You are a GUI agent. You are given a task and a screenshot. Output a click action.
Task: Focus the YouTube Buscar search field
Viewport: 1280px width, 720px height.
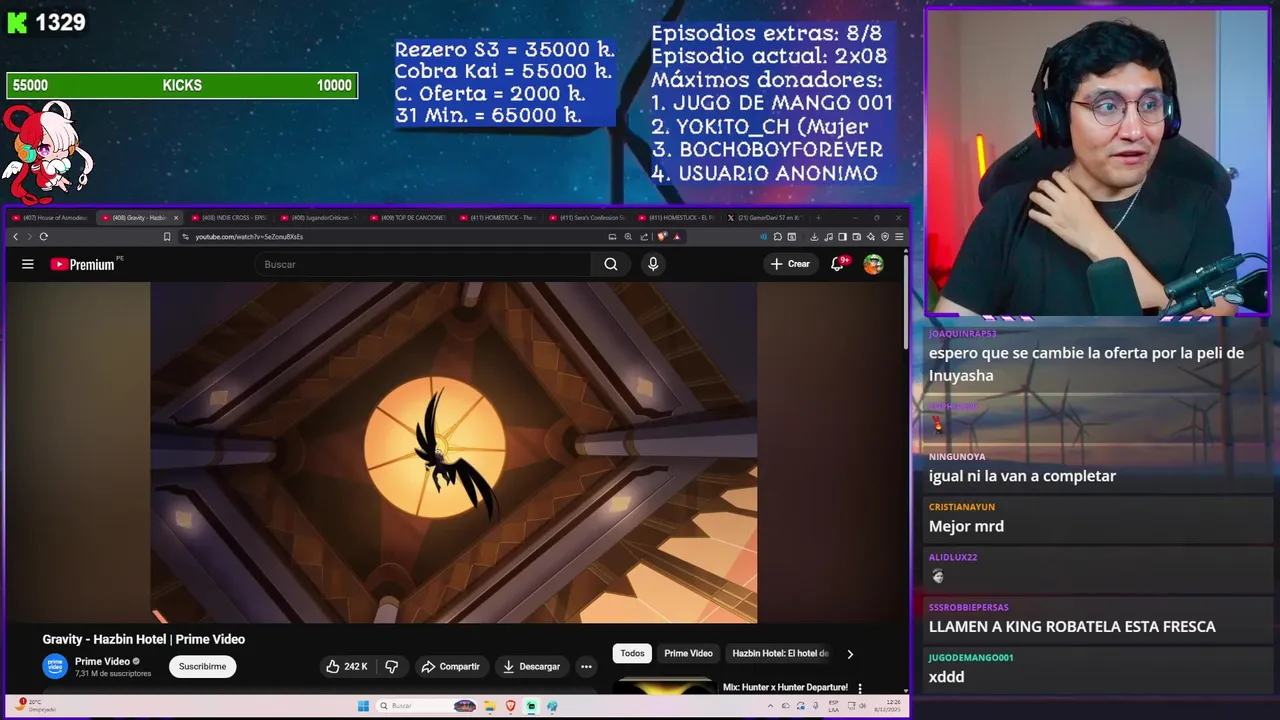pos(423,264)
